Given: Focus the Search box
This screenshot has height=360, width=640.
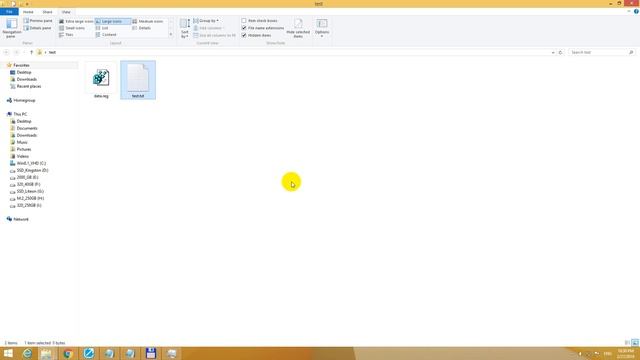Looking at the screenshot, I should (602, 53).
